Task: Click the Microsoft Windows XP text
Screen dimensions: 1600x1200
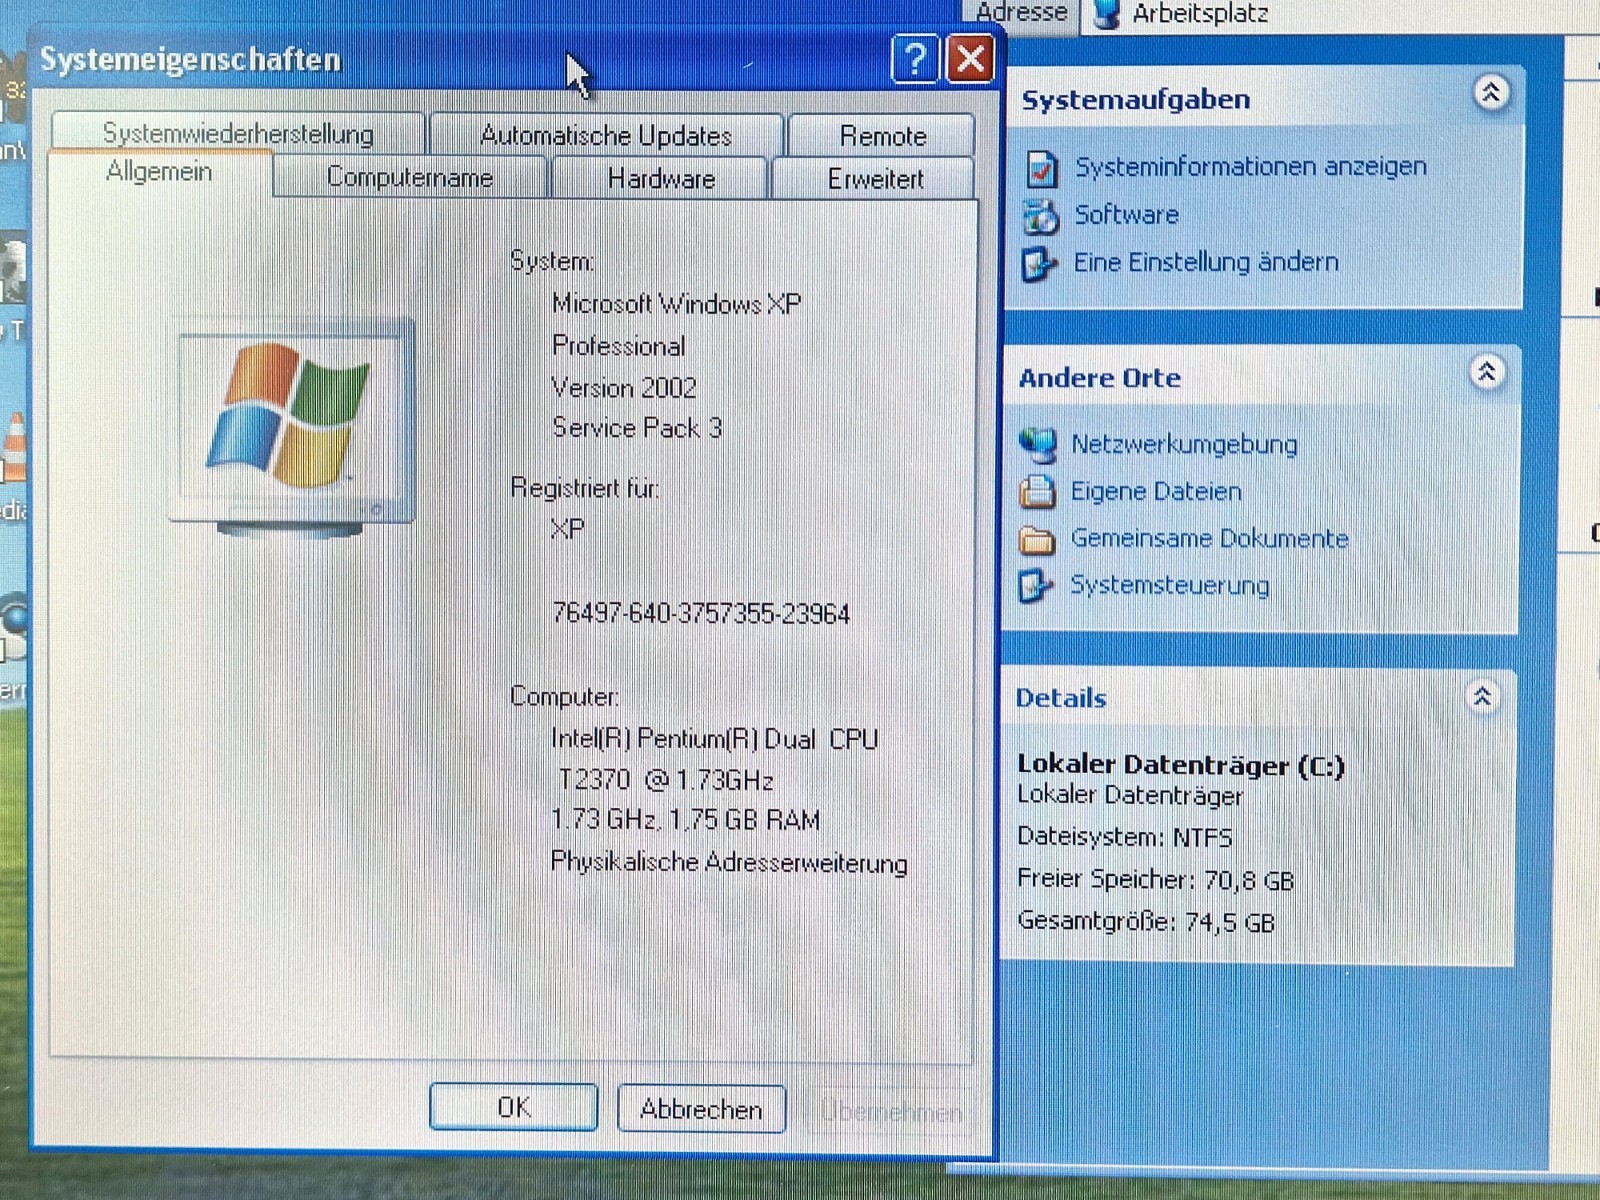Action: 677,304
